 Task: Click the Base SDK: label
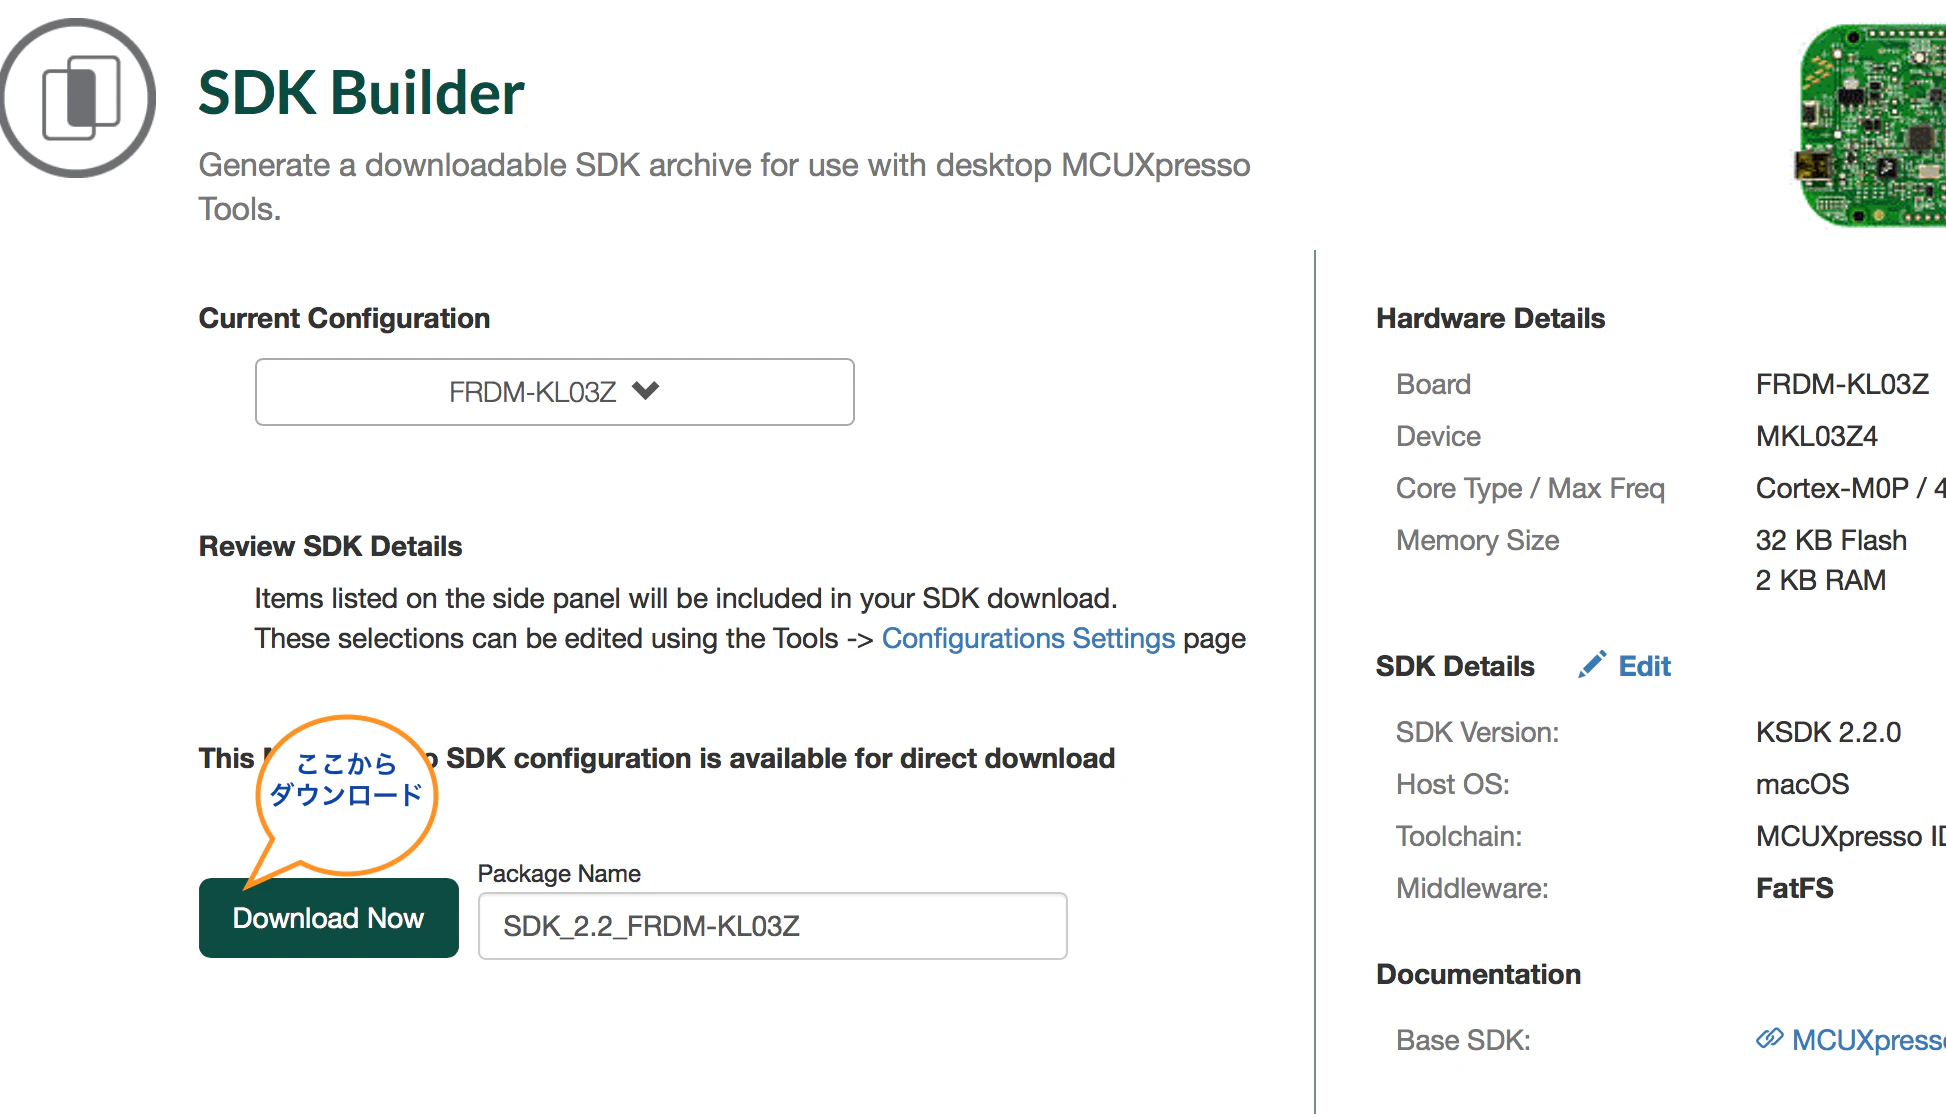coord(1463,1040)
